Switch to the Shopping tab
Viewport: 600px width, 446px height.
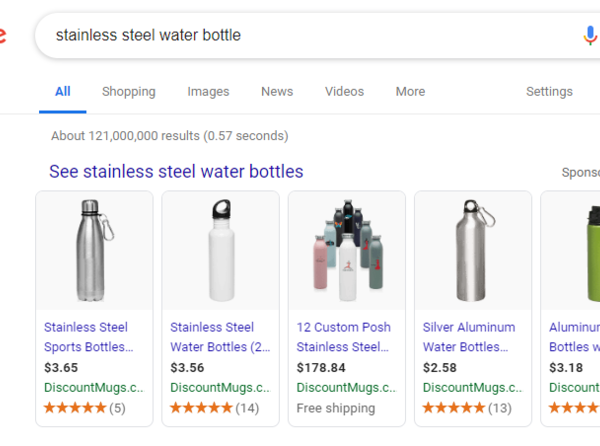[129, 92]
